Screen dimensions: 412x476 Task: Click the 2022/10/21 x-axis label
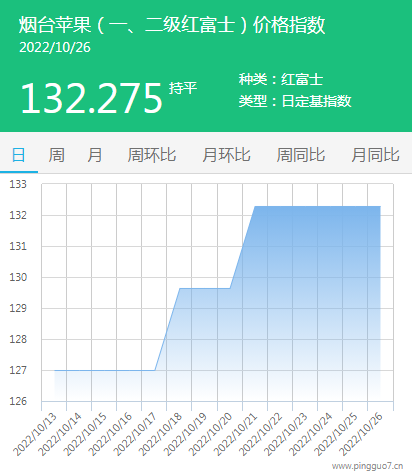pyautogui.click(x=236, y=435)
